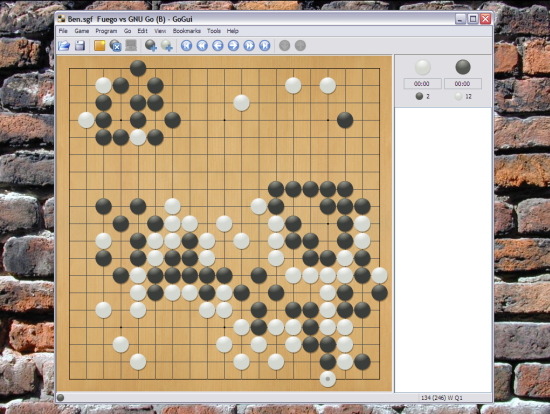Click the black stone above the top edge of the board
This screenshot has width=550, height=414.
click(138, 68)
